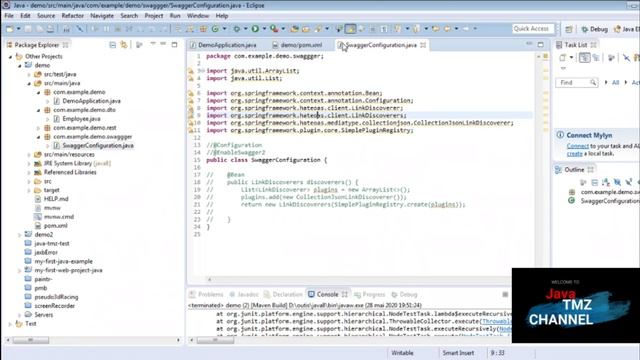Run the application with green Run icon
Viewport: 640px width, 360px height.
[x=255, y=29]
